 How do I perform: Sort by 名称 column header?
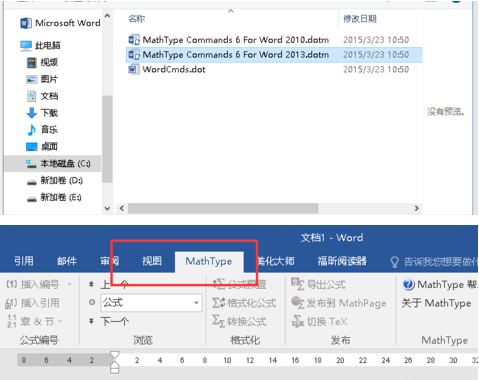(x=137, y=19)
